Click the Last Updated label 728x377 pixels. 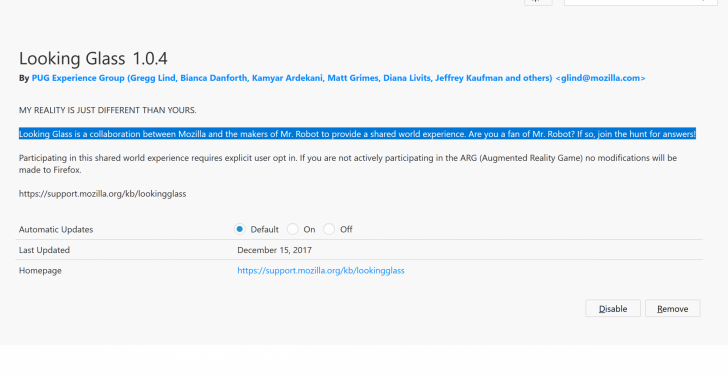[44, 250]
